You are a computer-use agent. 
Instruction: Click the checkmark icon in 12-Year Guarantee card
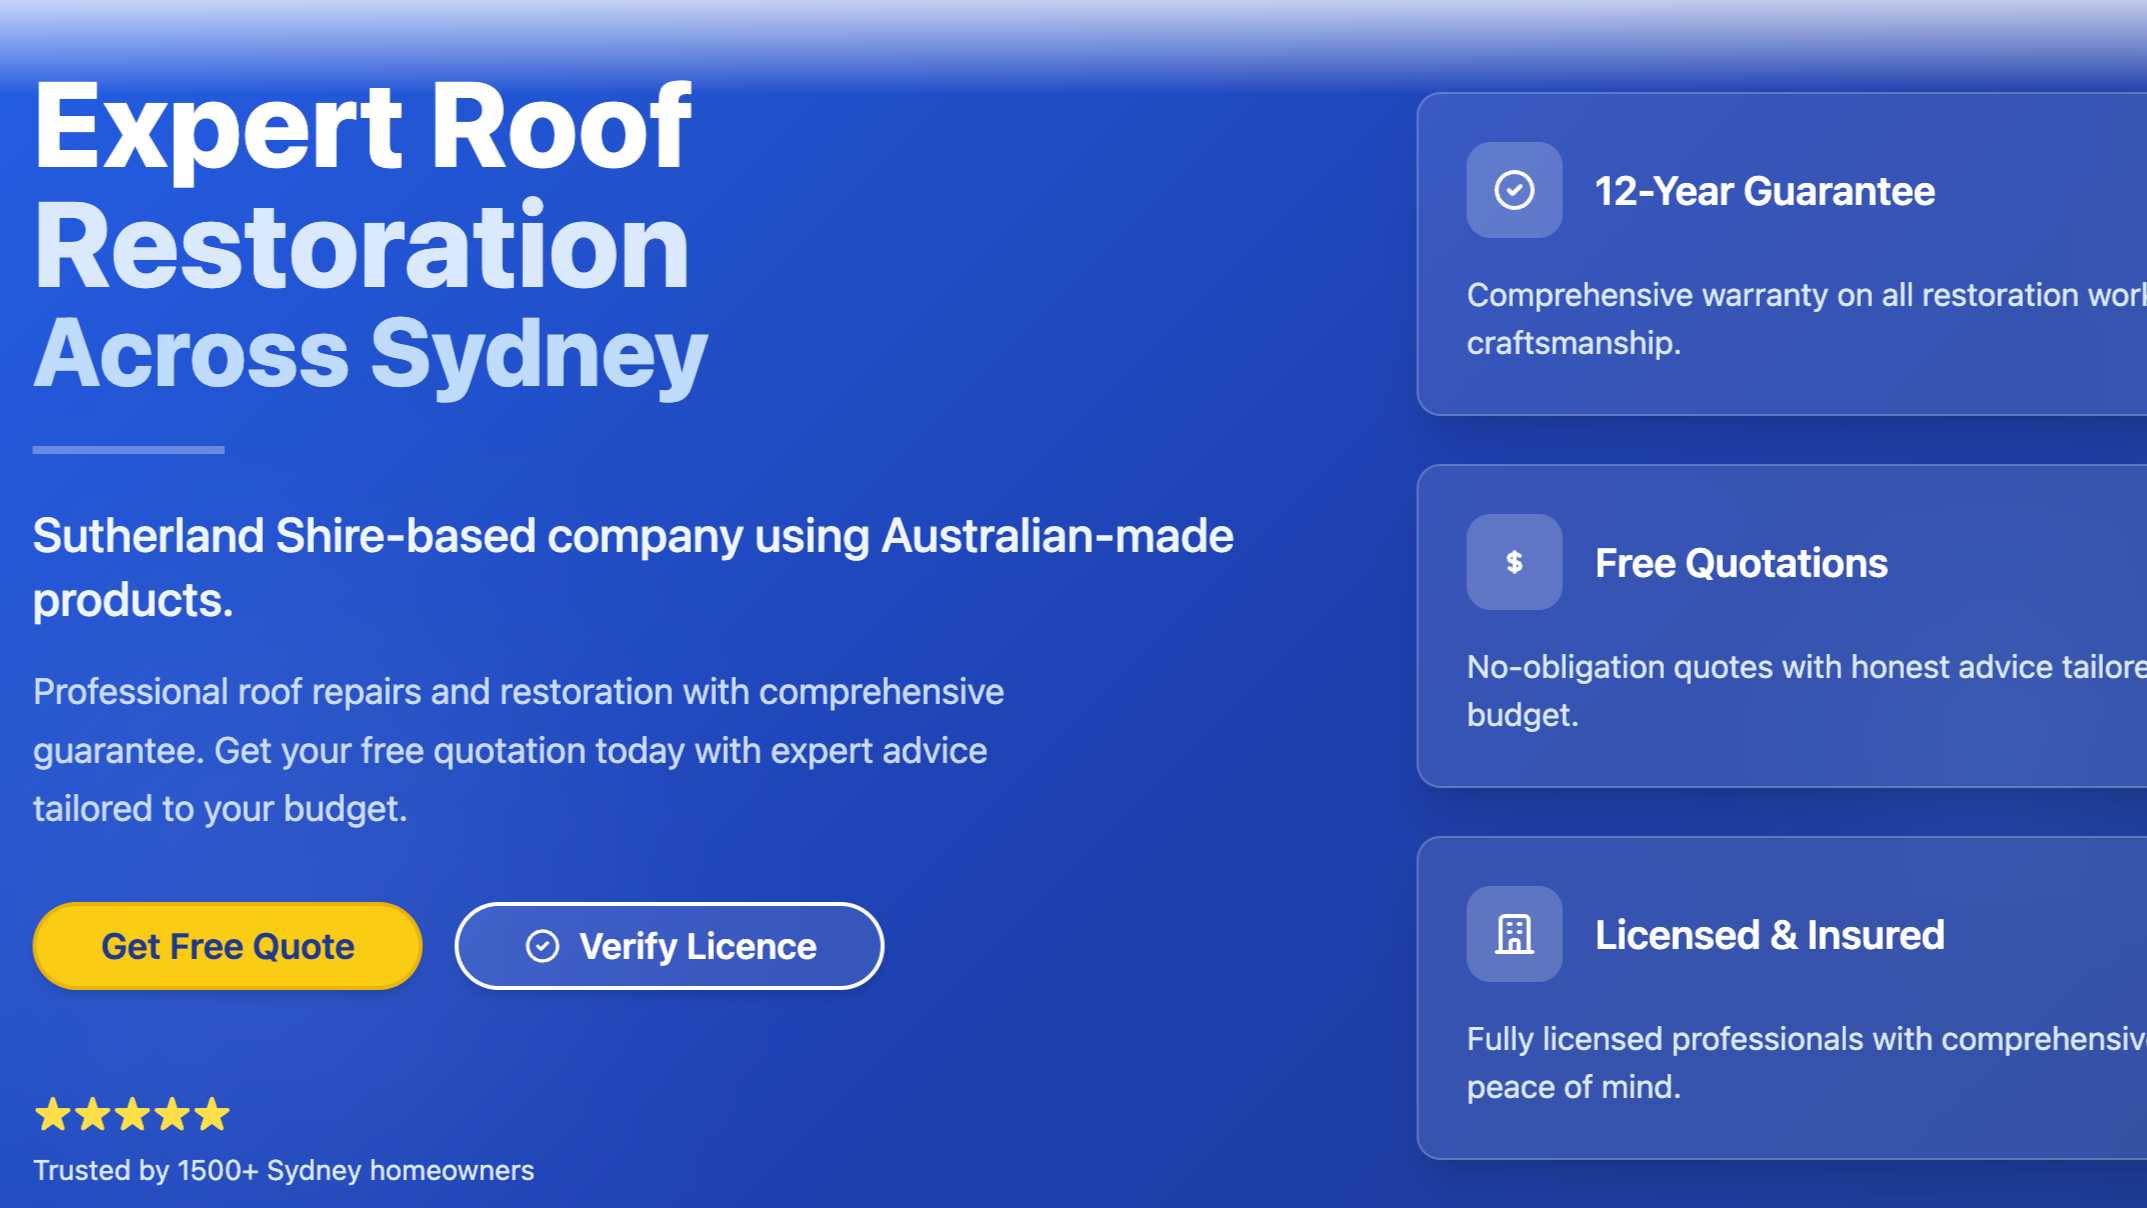(x=1514, y=190)
